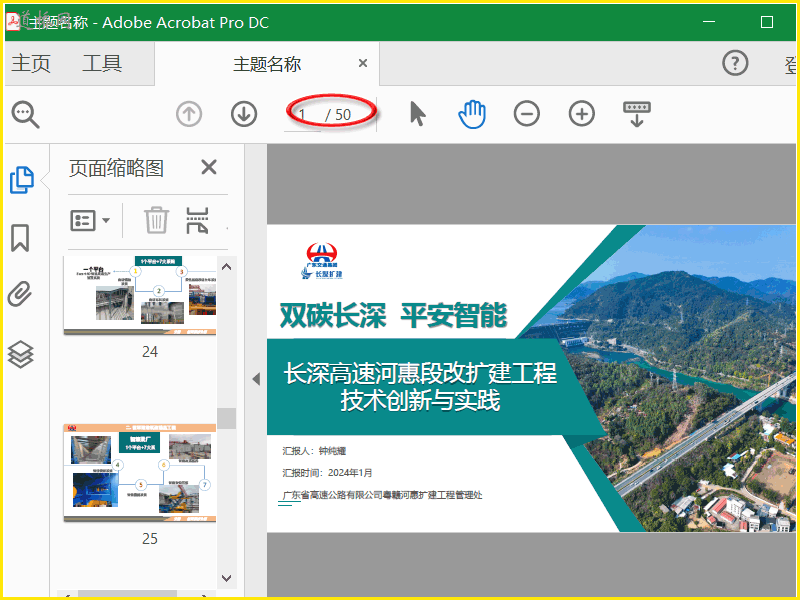Close the 页面缩略图 panel
This screenshot has height=600, width=800.
209,167
